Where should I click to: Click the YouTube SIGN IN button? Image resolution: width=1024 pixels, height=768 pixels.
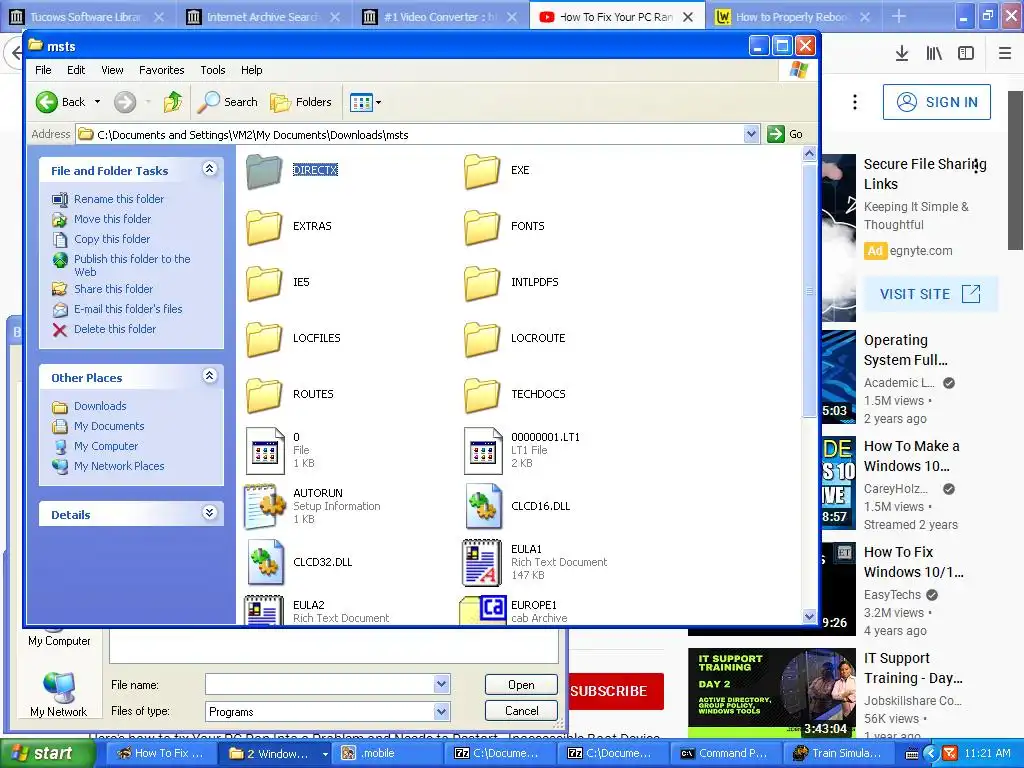(x=936, y=102)
